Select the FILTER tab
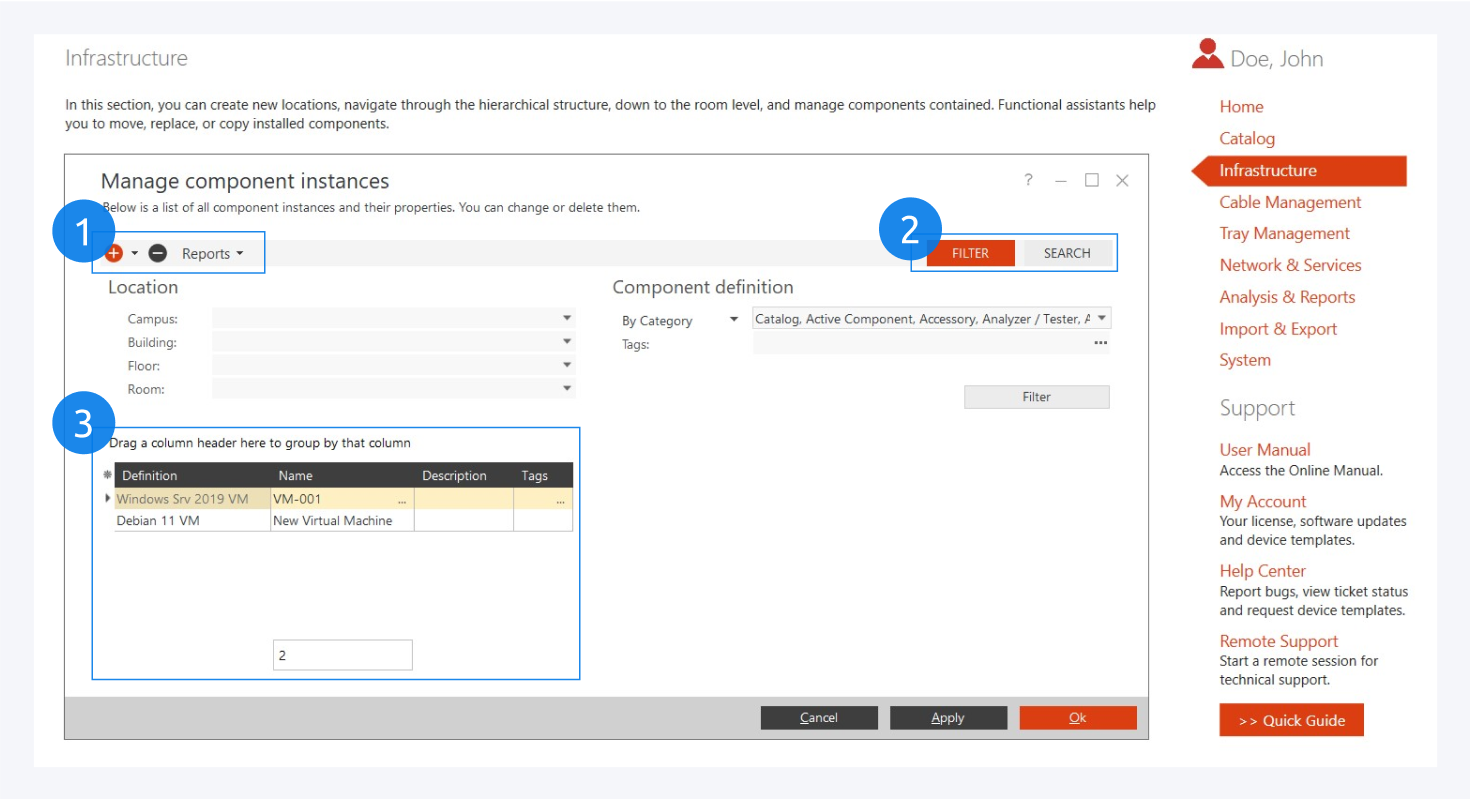The image size is (1471, 799). point(970,253)
